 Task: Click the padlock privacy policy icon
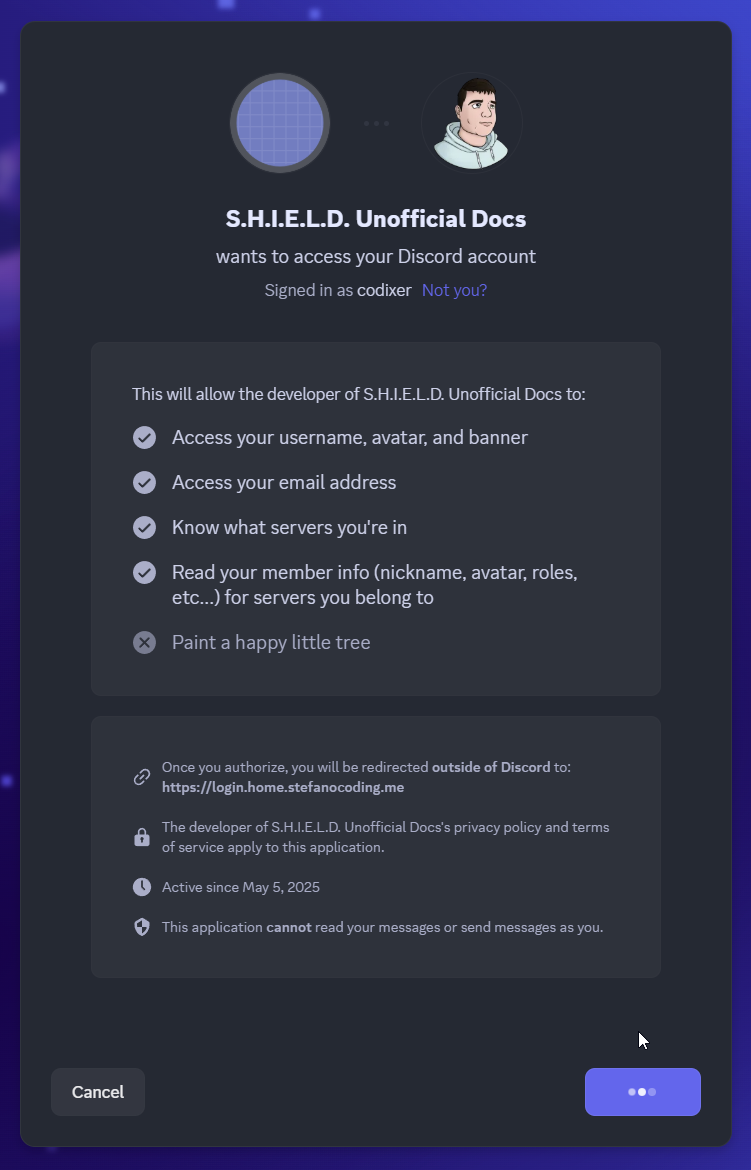(x=142, y=837)
